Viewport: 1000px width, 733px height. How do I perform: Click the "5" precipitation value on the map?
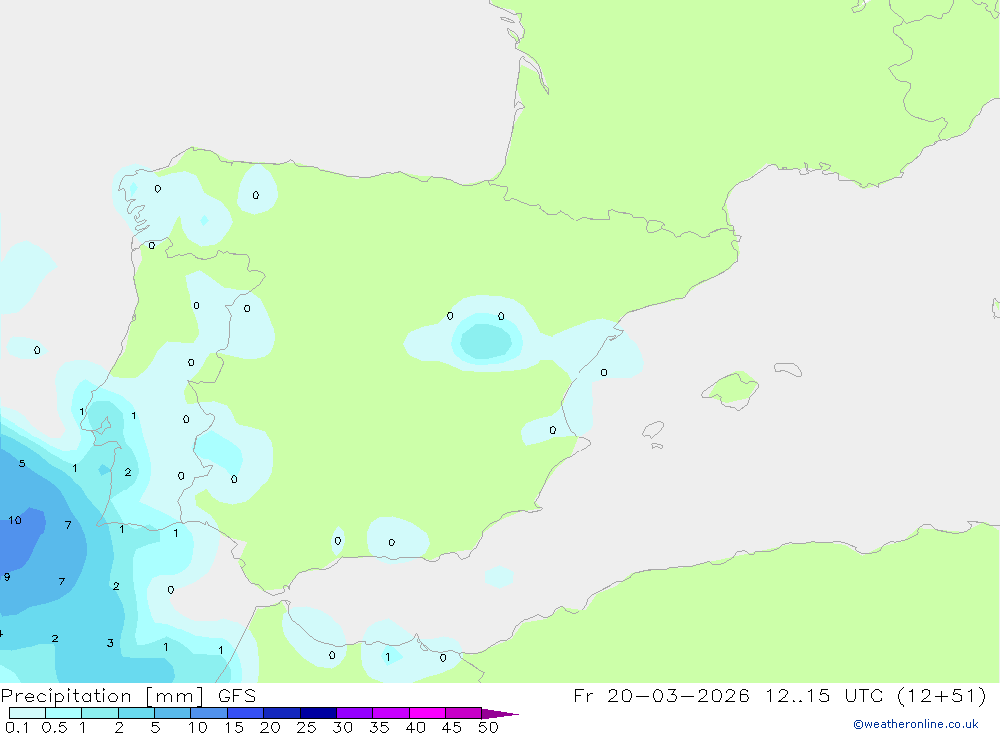tap(22, 464)
